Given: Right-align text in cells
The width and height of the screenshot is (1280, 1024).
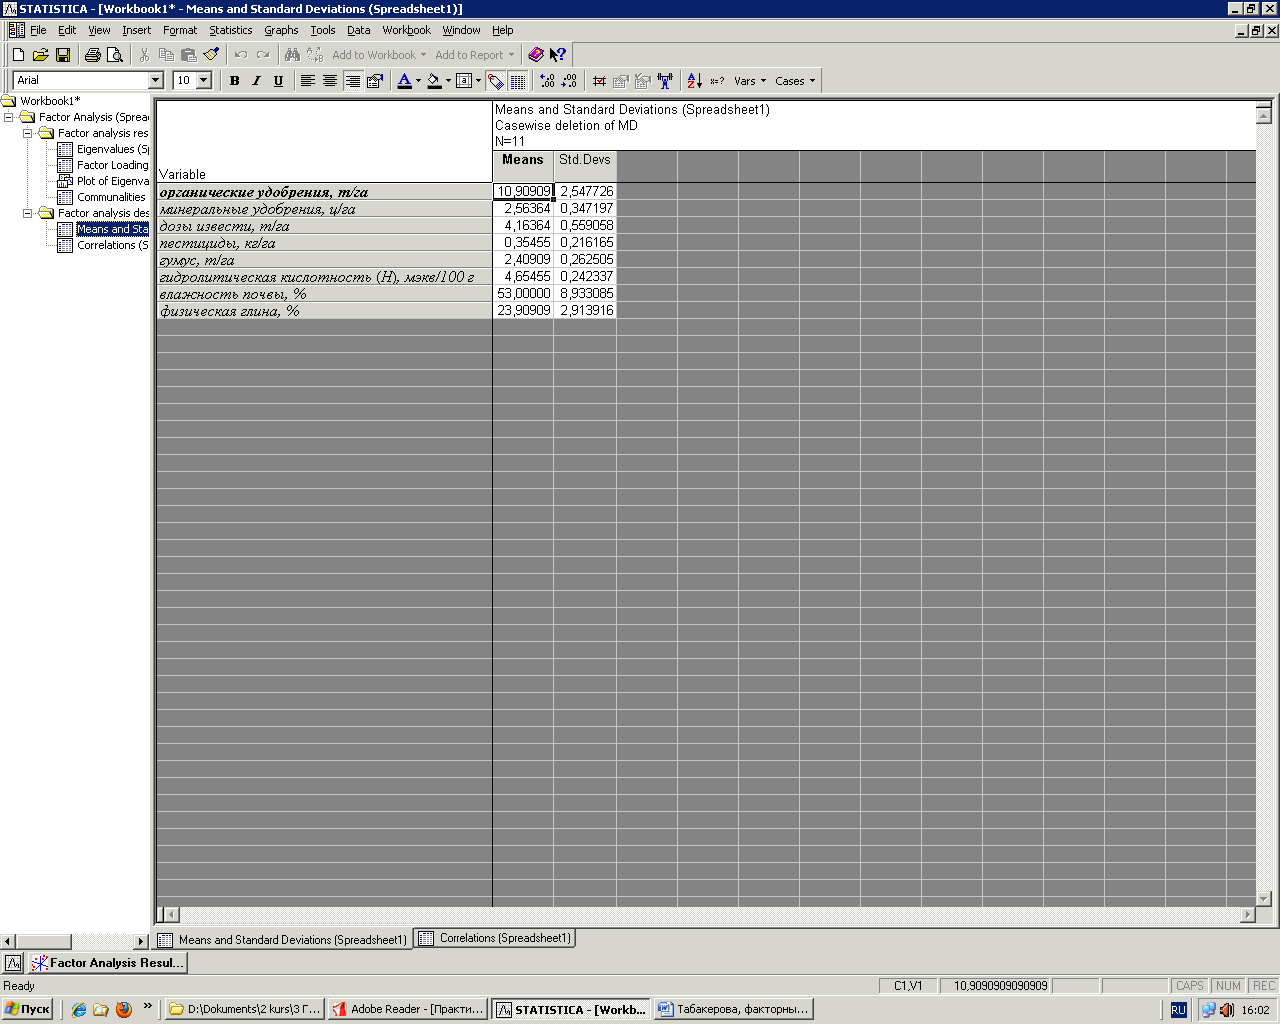Looking at the screenshot, I should click(352, 81).
